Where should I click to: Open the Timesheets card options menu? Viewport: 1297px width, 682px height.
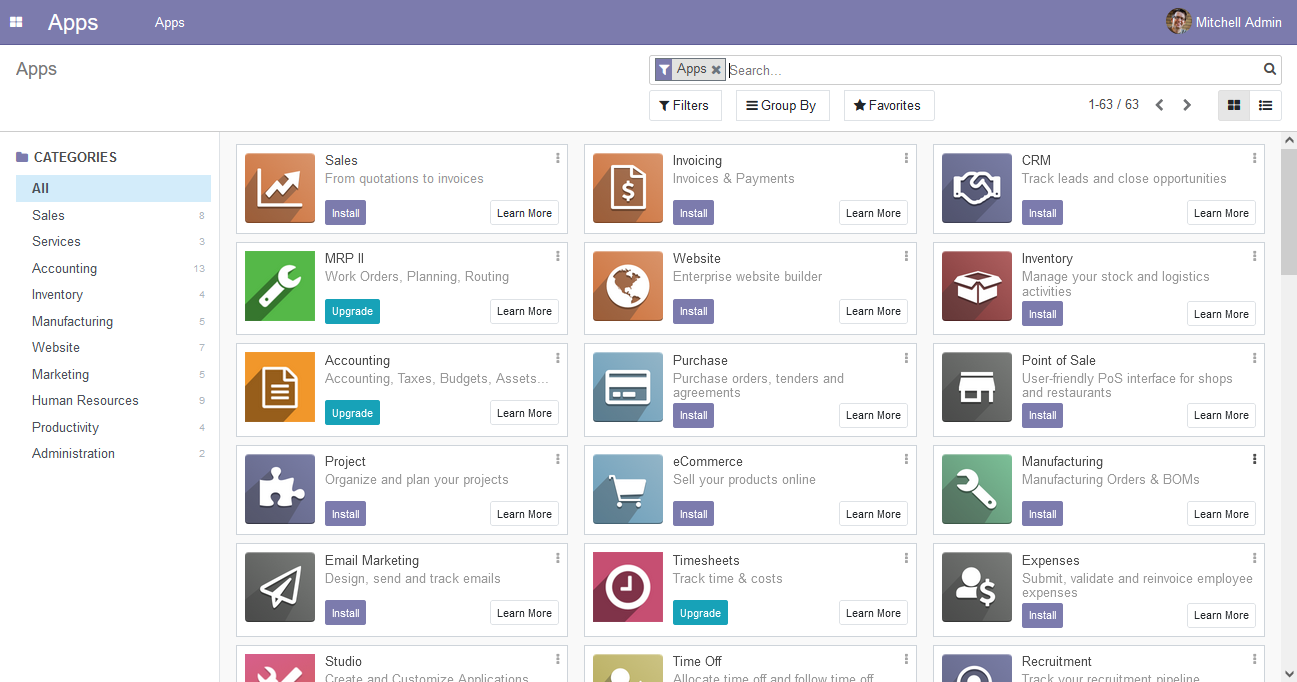(906, 558)
